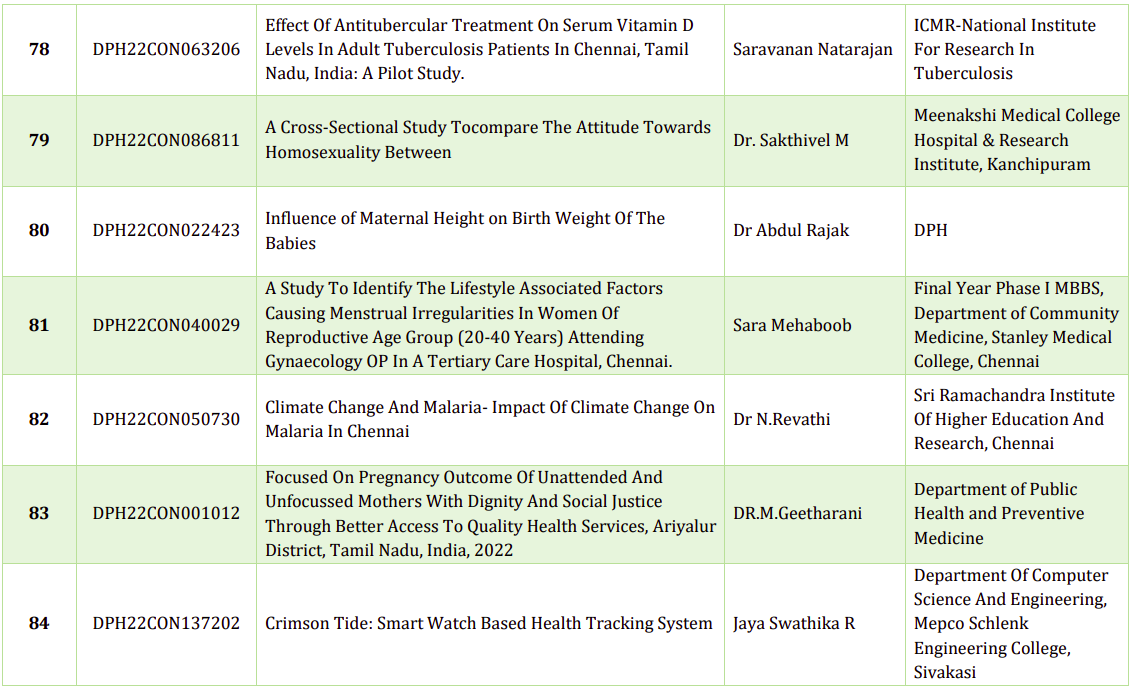Click paper ID DPH22CON086811

(166, 140)
